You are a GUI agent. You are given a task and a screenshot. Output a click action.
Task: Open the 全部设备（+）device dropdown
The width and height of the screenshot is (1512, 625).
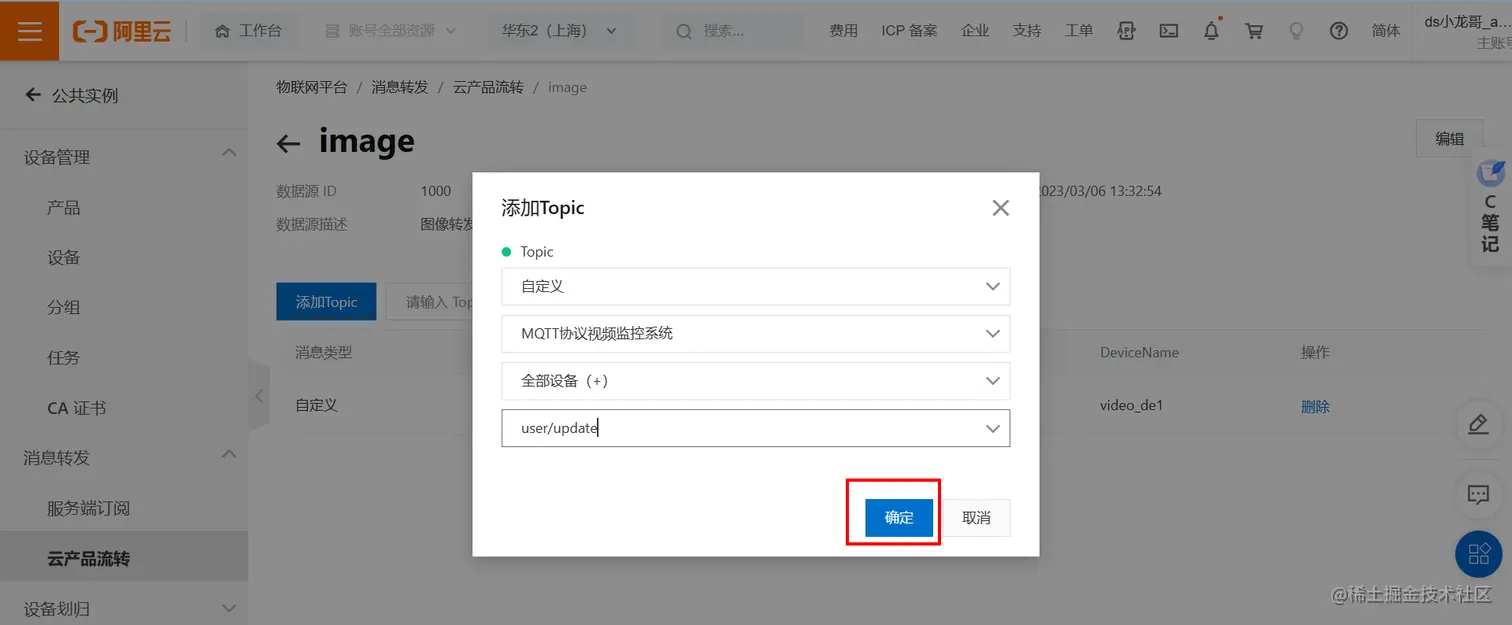(x=756, y=381)
